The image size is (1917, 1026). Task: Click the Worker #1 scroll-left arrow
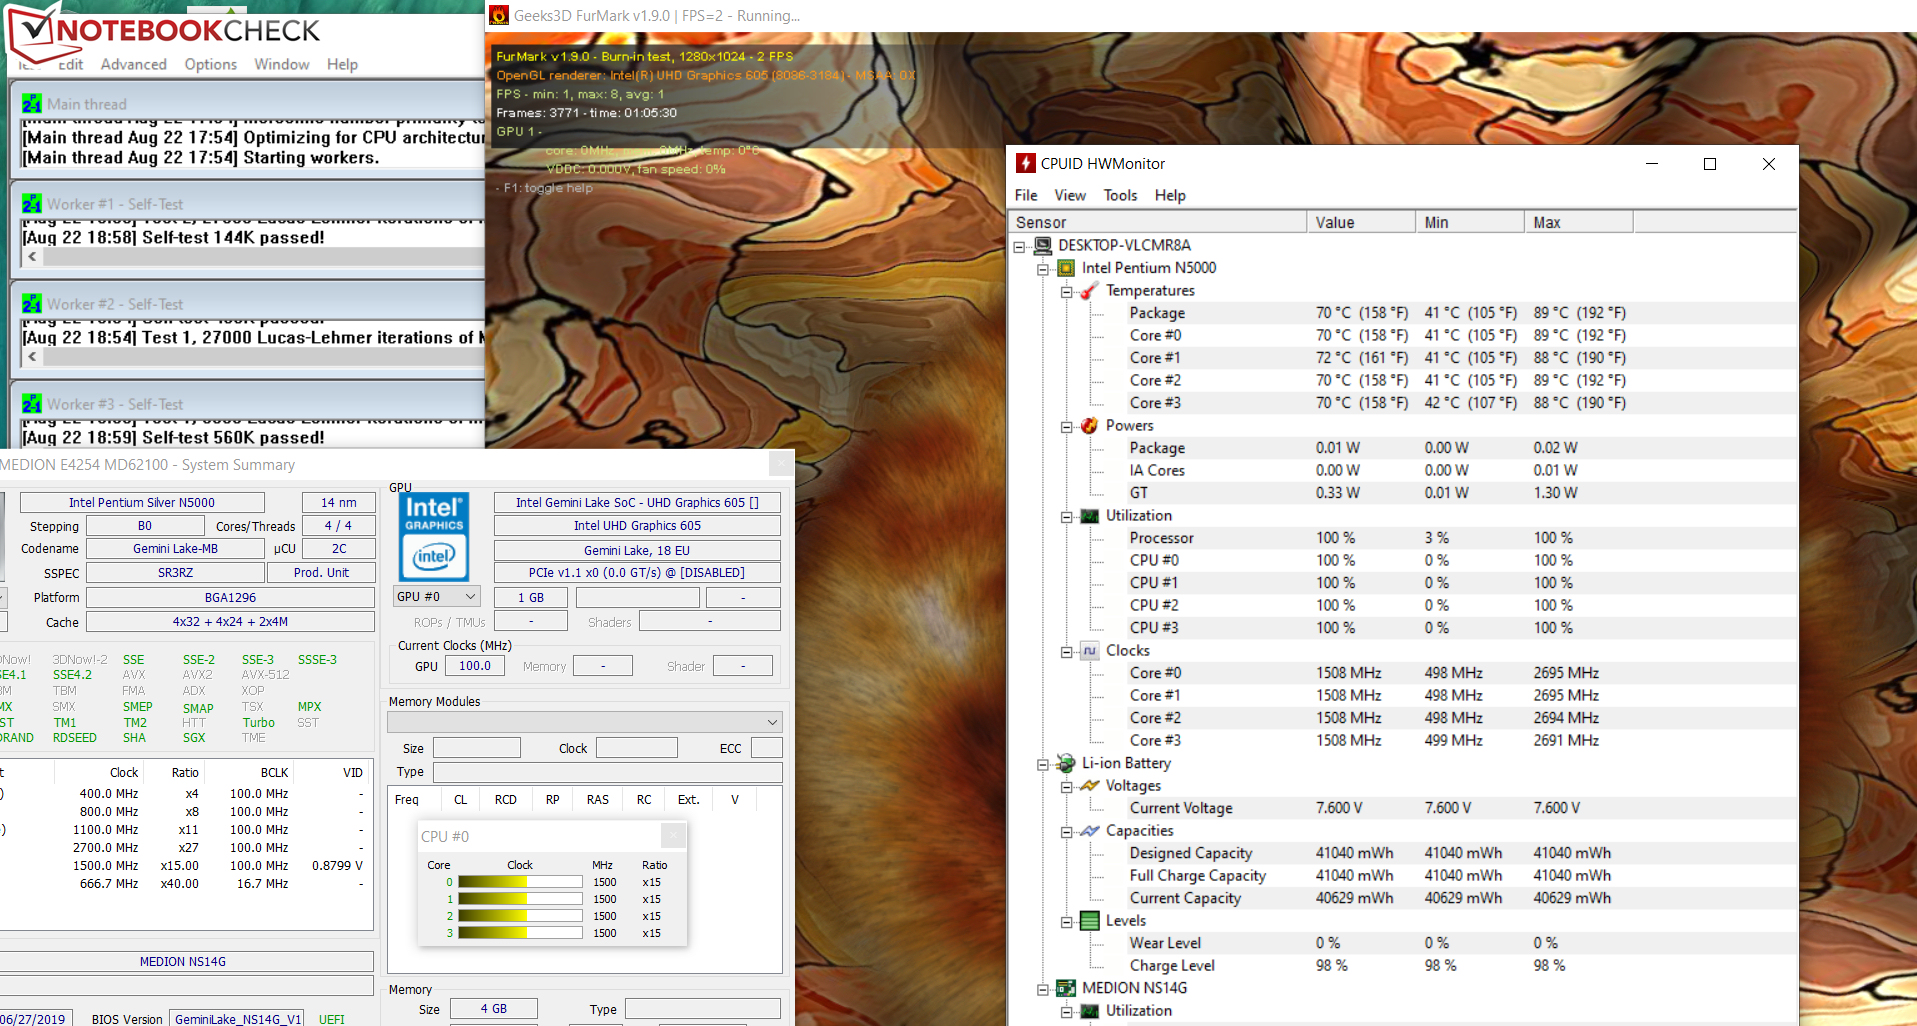click(x=32, y=257)
